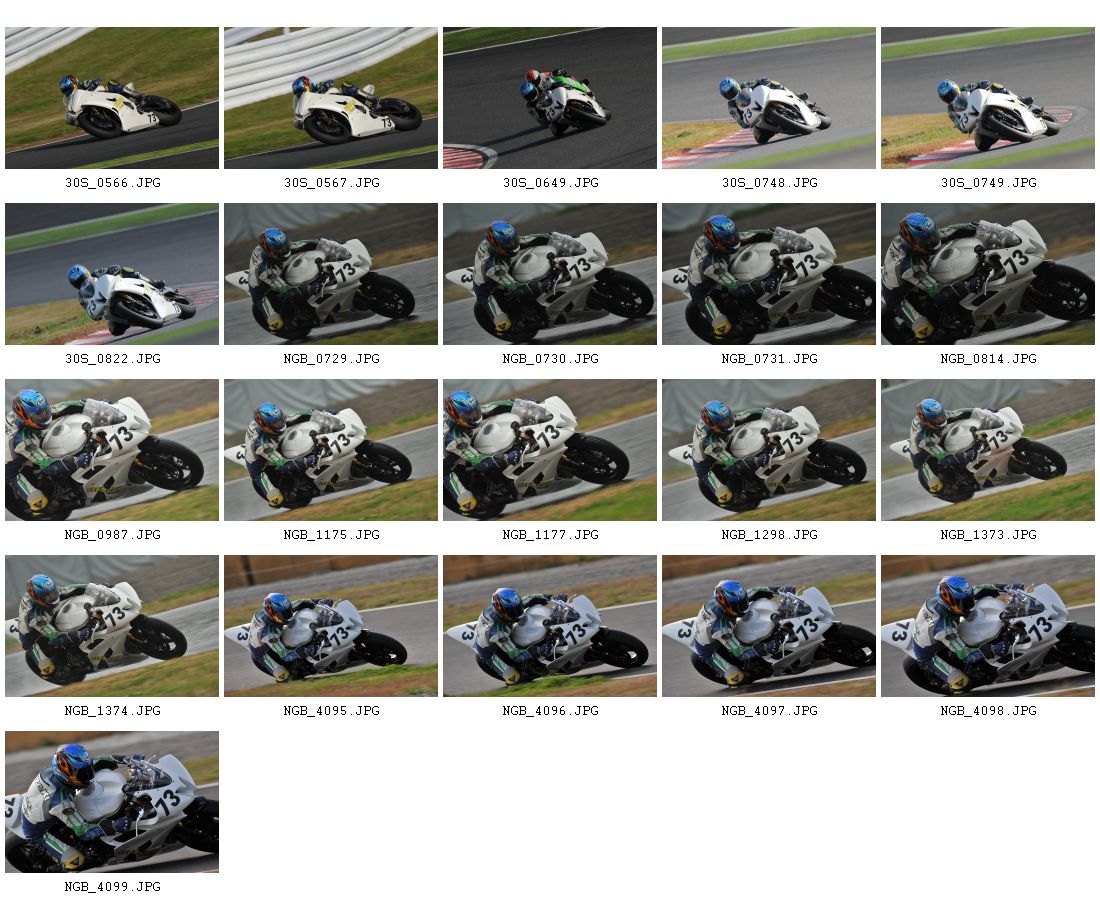Choose the 30S_0749.JPG photo
This screenshot has height=900, width=1100.
tap(988, 98)
